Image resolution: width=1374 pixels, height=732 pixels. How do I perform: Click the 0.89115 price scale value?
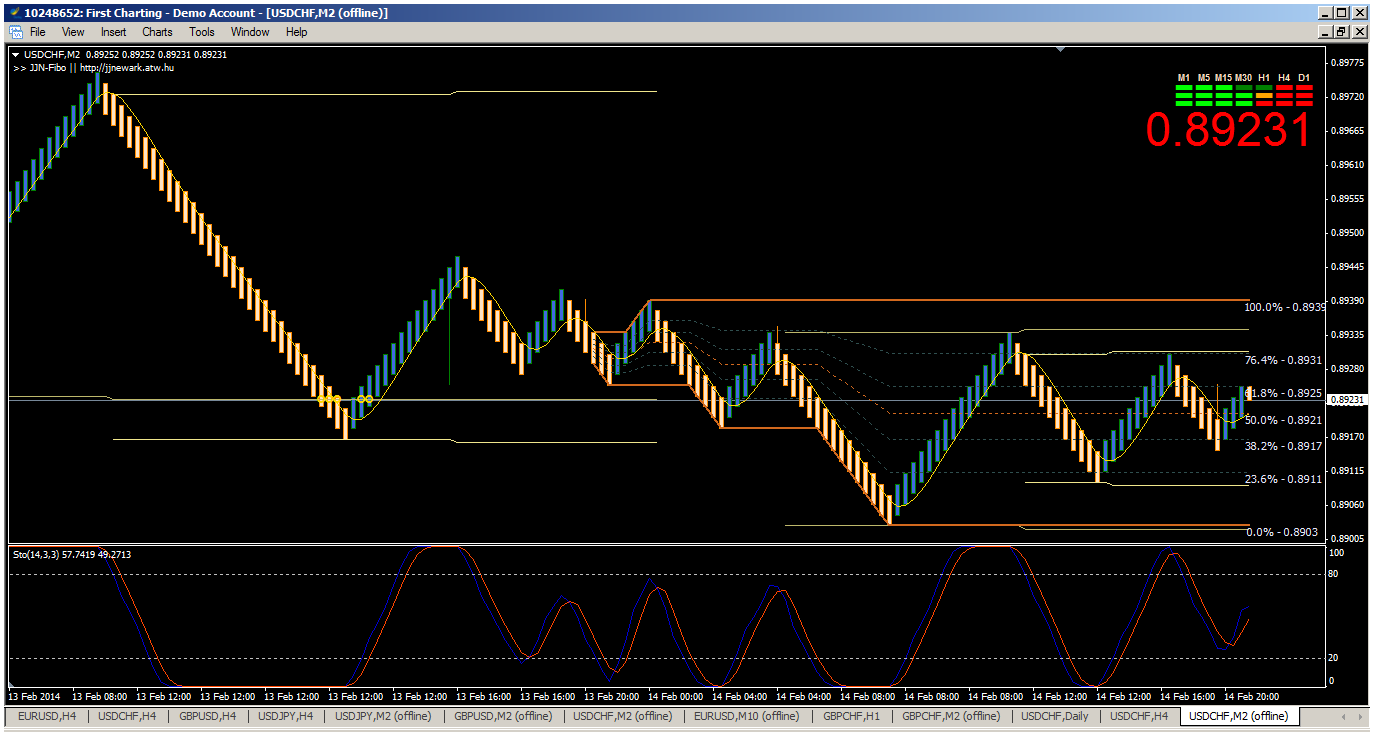1349,470
